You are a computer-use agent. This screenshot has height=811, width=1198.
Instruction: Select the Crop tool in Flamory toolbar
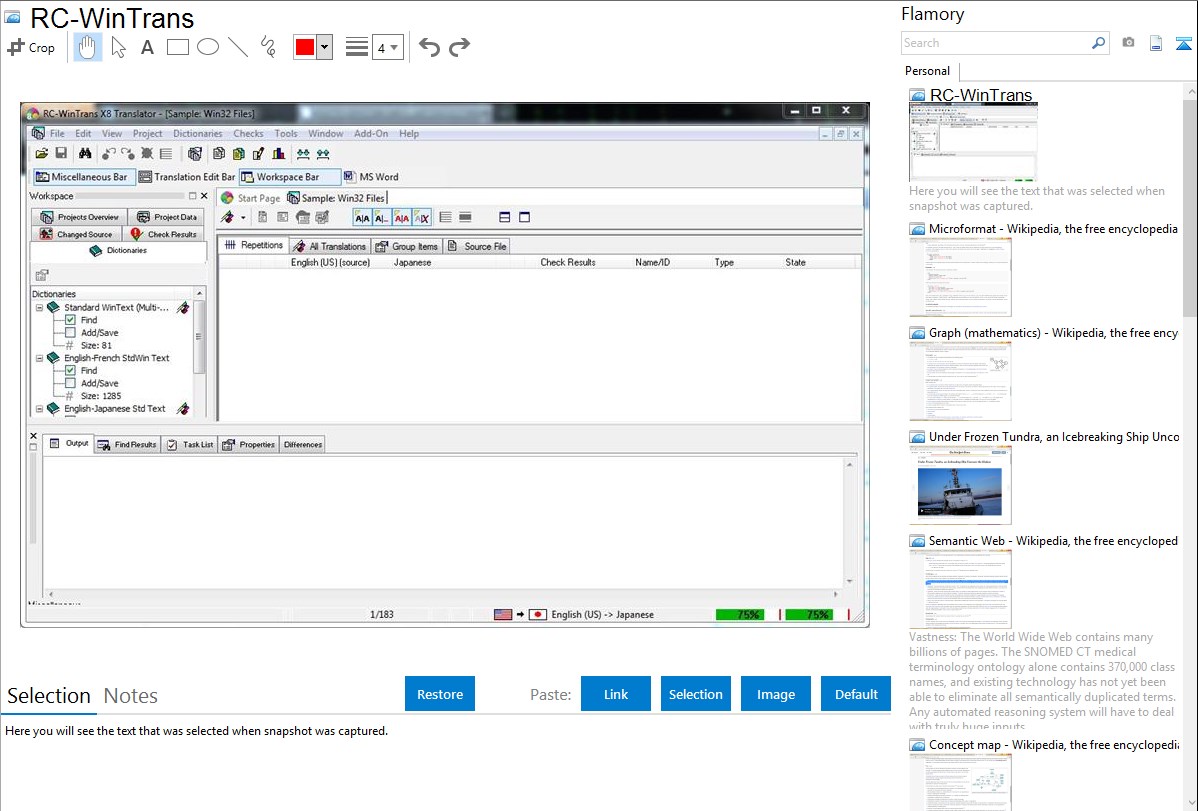[x=31, y=47]
